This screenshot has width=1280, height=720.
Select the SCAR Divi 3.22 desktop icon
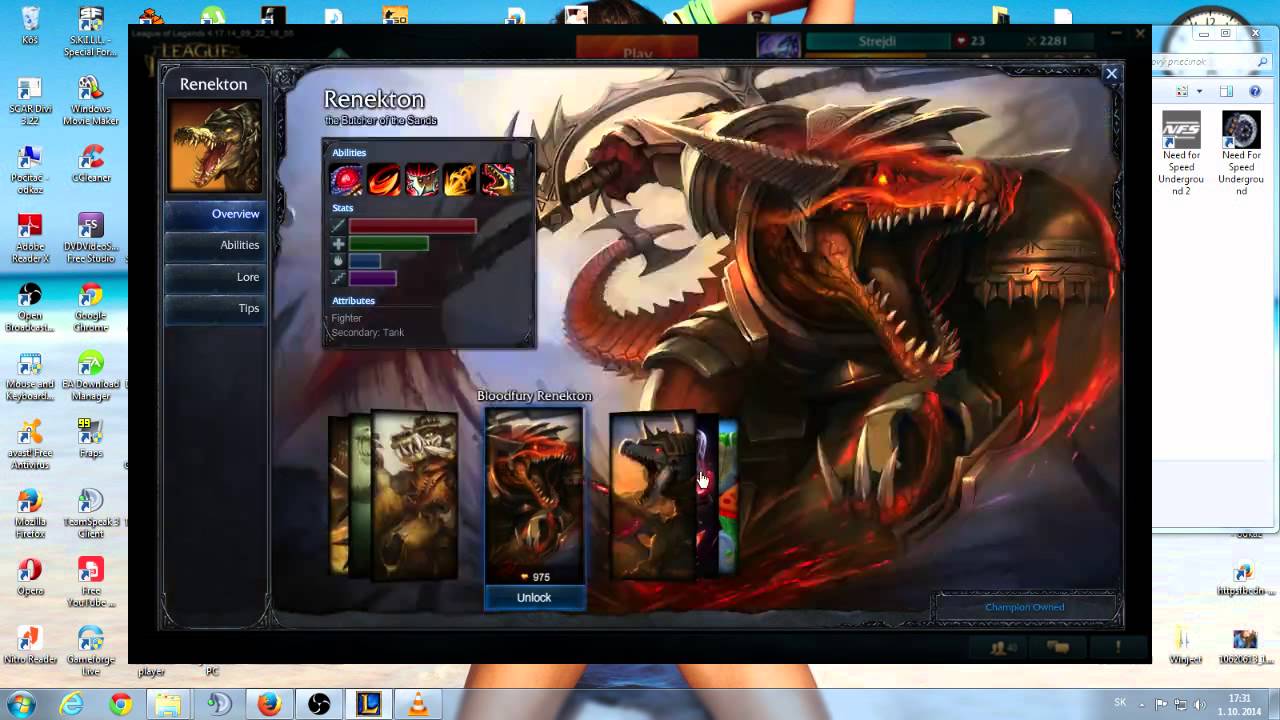[30, 100]
